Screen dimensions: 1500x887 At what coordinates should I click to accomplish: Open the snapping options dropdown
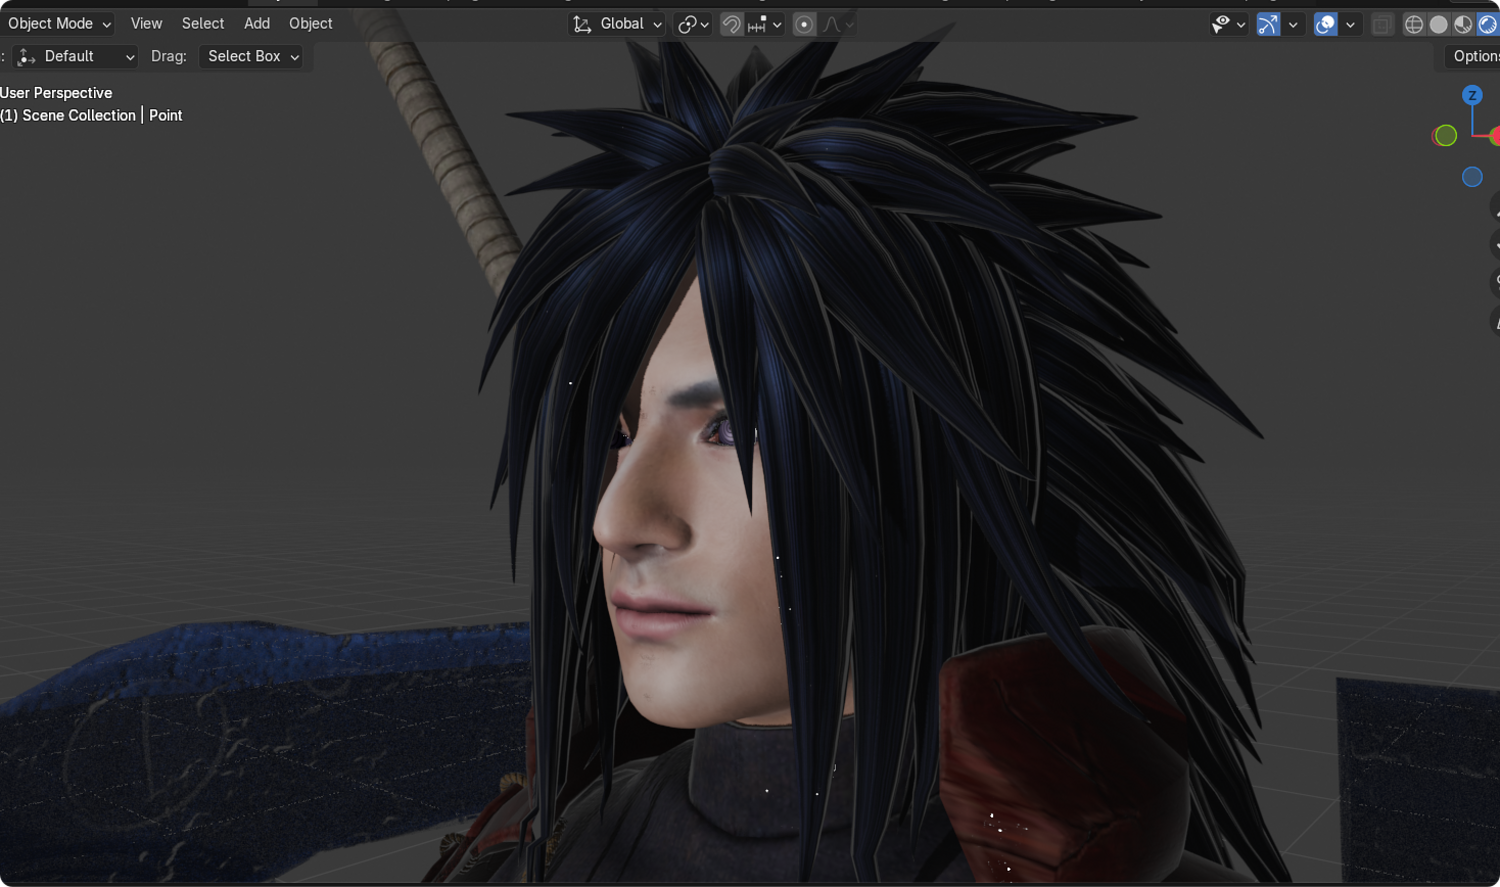[x=765, y=24]
